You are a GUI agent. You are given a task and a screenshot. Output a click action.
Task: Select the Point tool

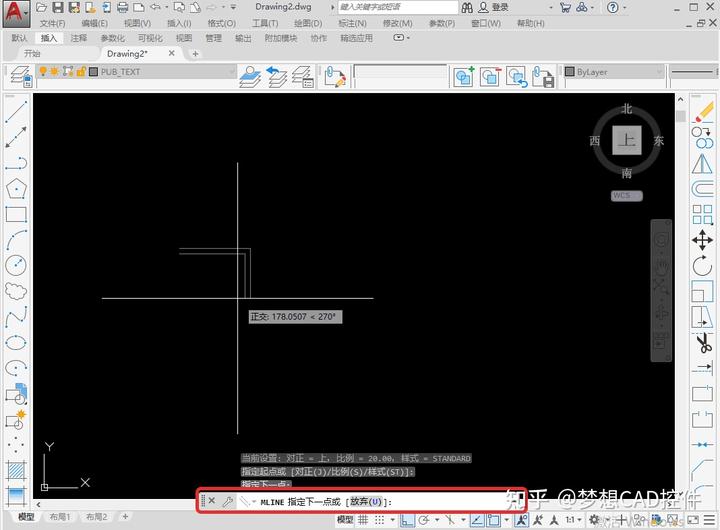[16, 445]
